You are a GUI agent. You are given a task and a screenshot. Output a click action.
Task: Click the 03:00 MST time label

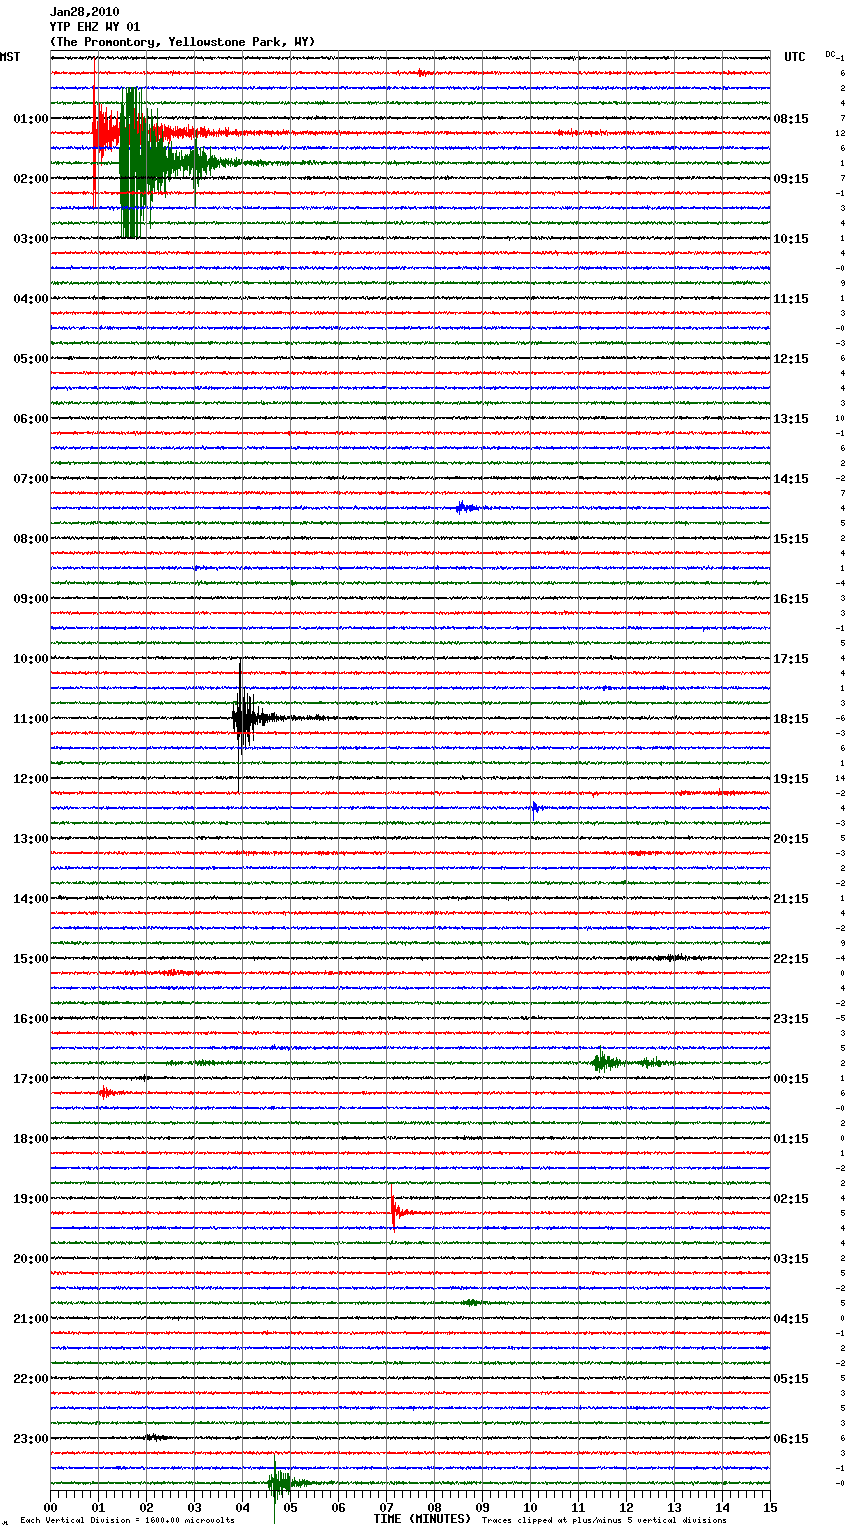point(30,239)
